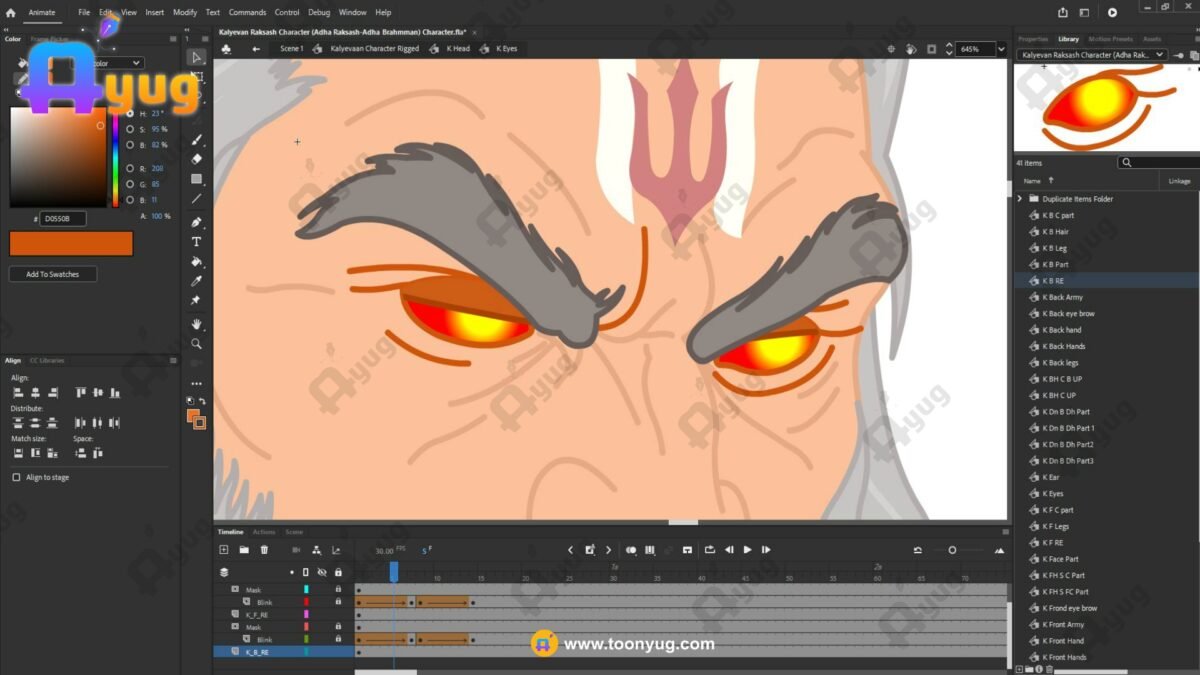The width and height of the screenshot is (1200, 675).
Task: Select the H hue radio button
Action: tap(130, 115)
